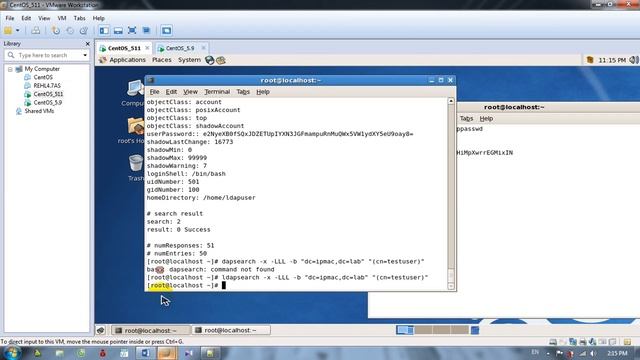Click the terminal scrollbar down arrow
The image size is (640, 360).
[x=451, y=286]
